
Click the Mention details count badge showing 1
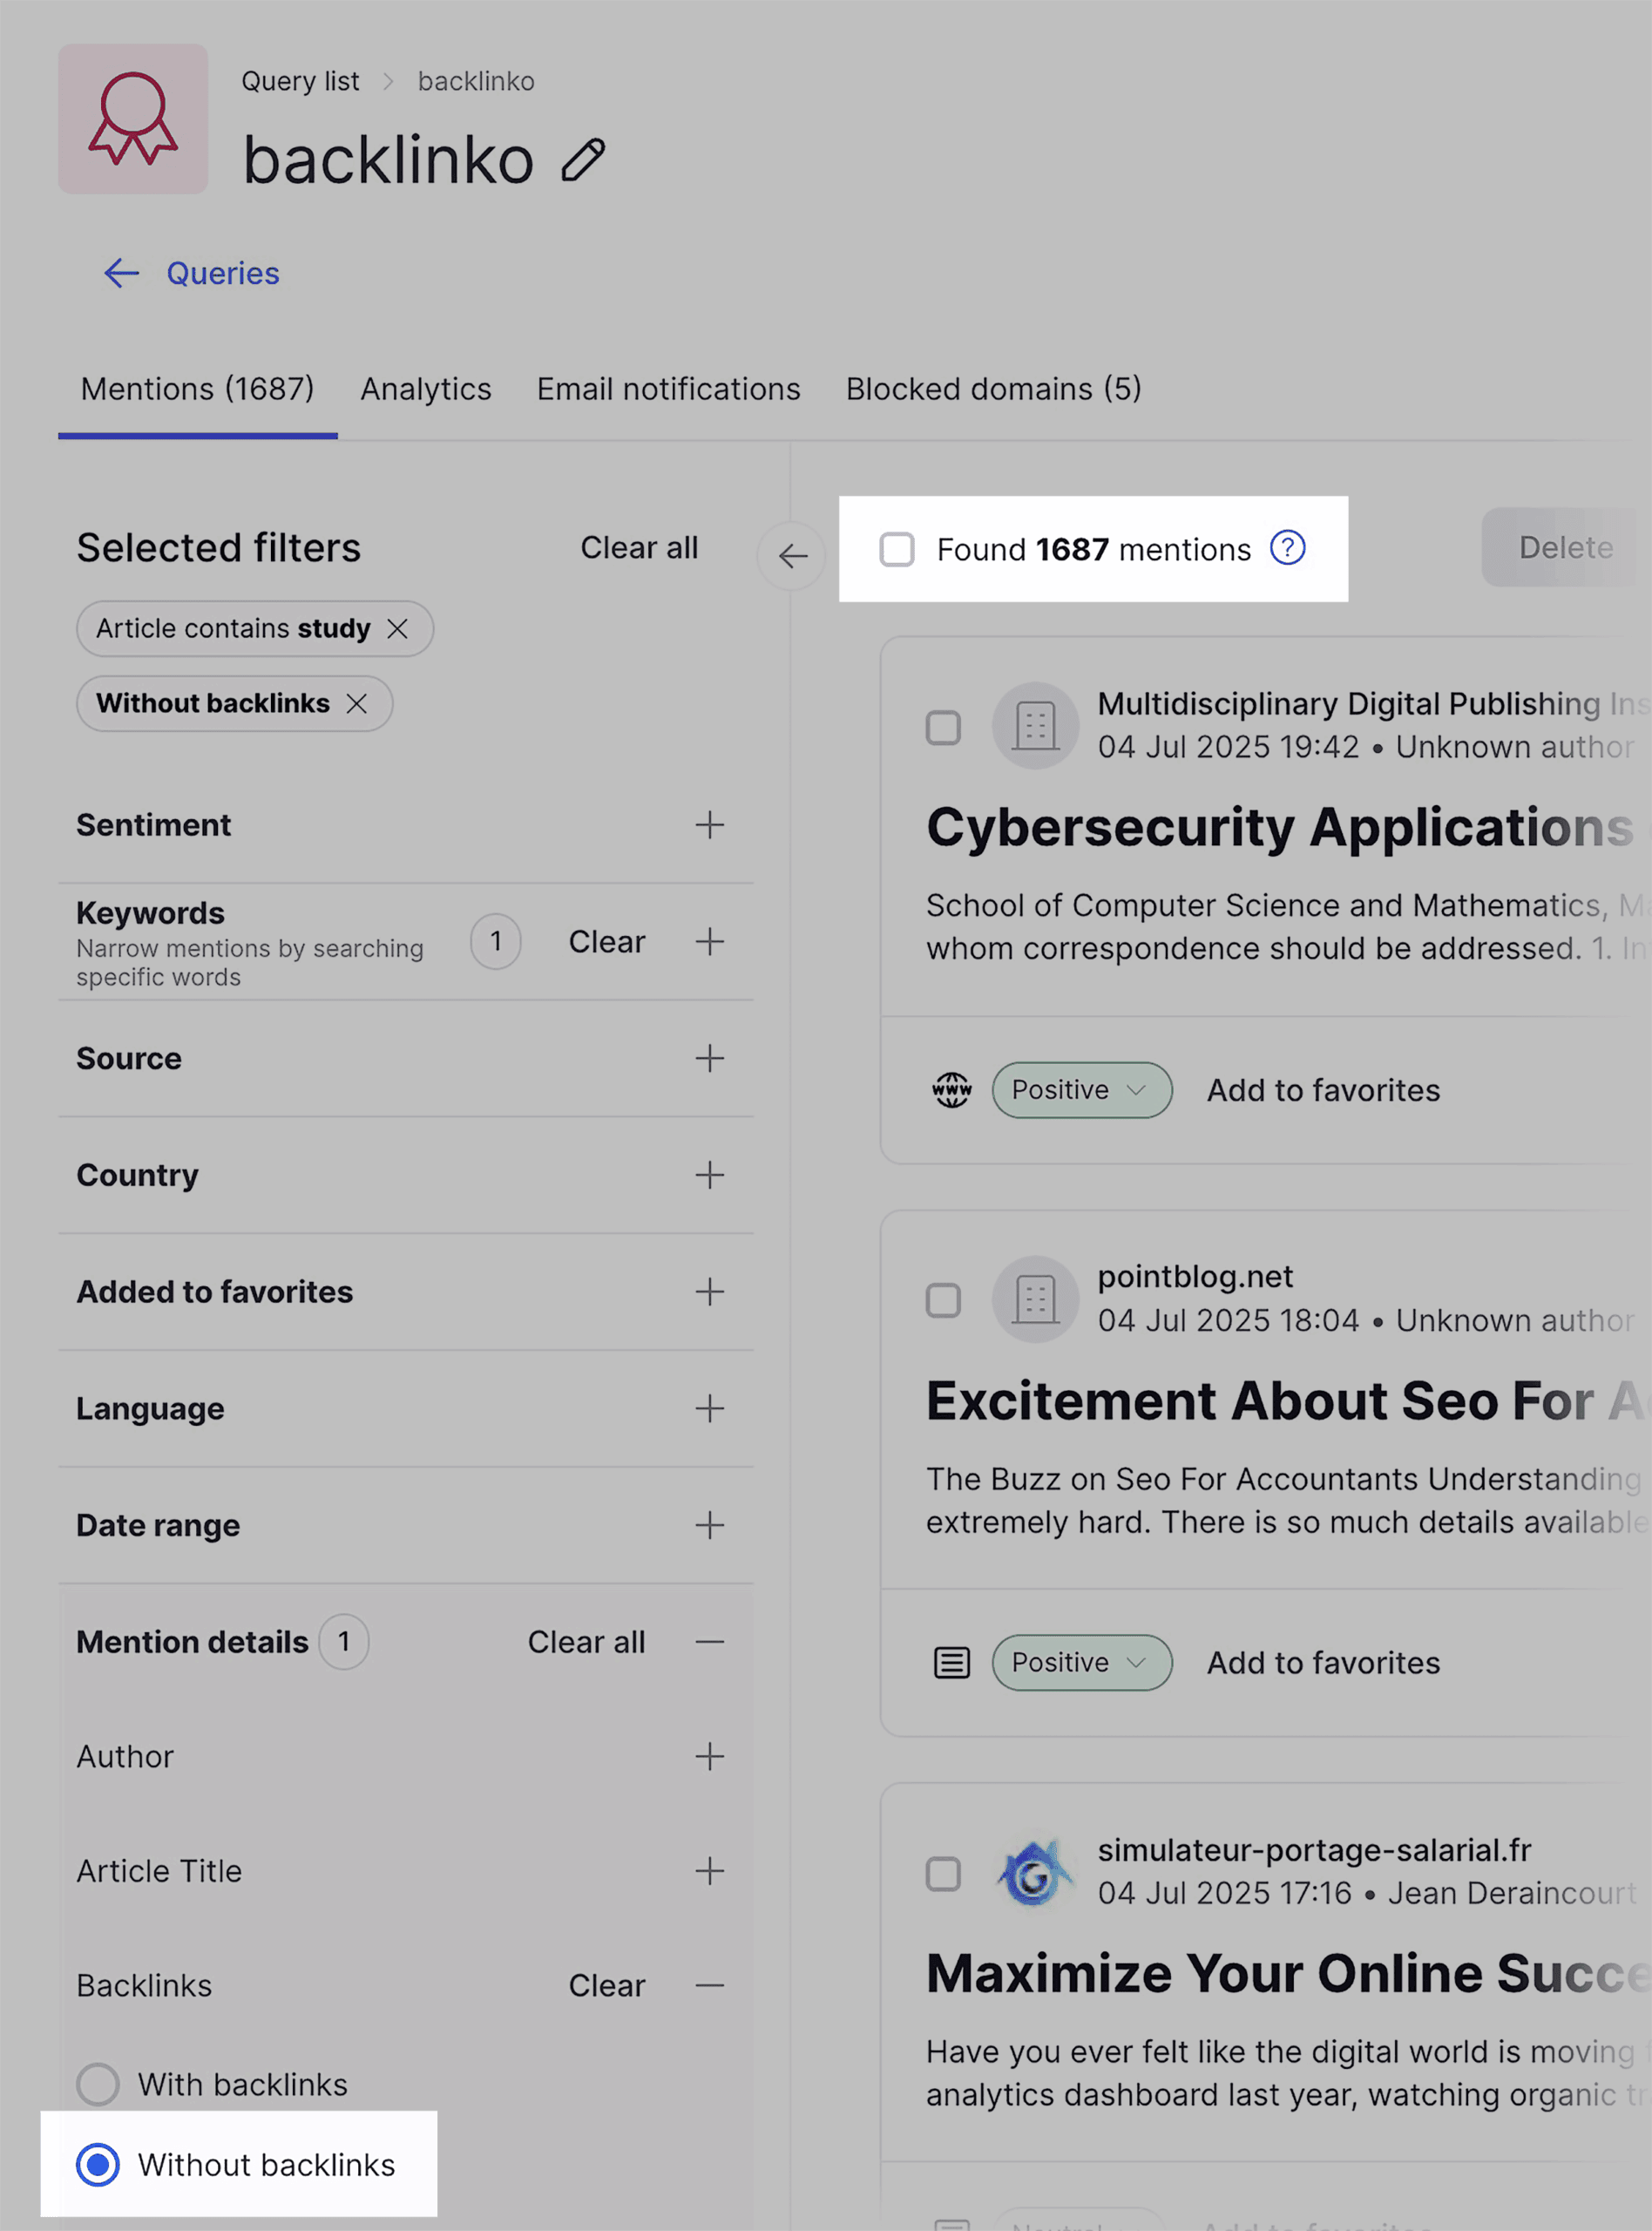point(344,1642)
